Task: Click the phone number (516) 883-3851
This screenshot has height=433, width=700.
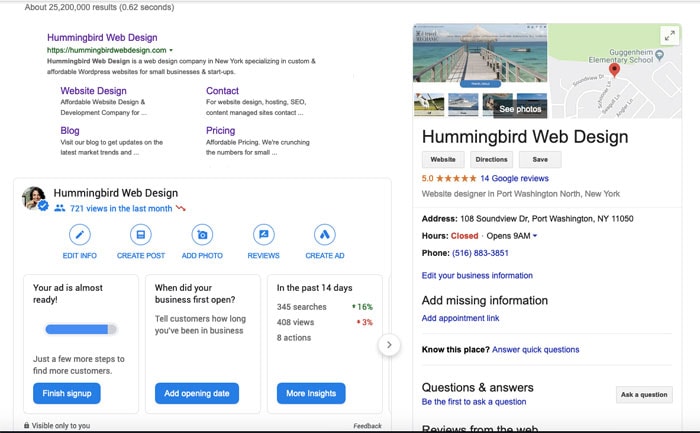Action: [x=480, y=253]
